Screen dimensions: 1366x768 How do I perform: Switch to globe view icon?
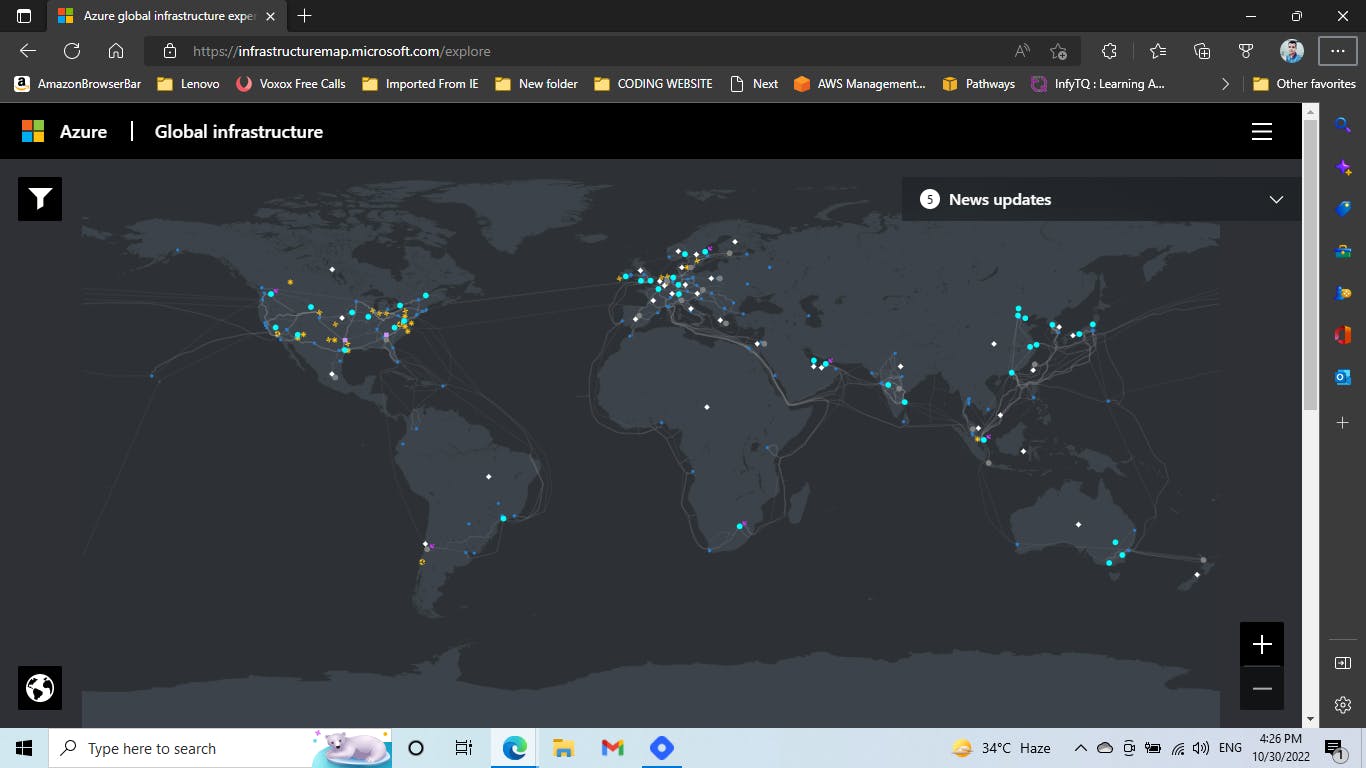coord(40,688)
